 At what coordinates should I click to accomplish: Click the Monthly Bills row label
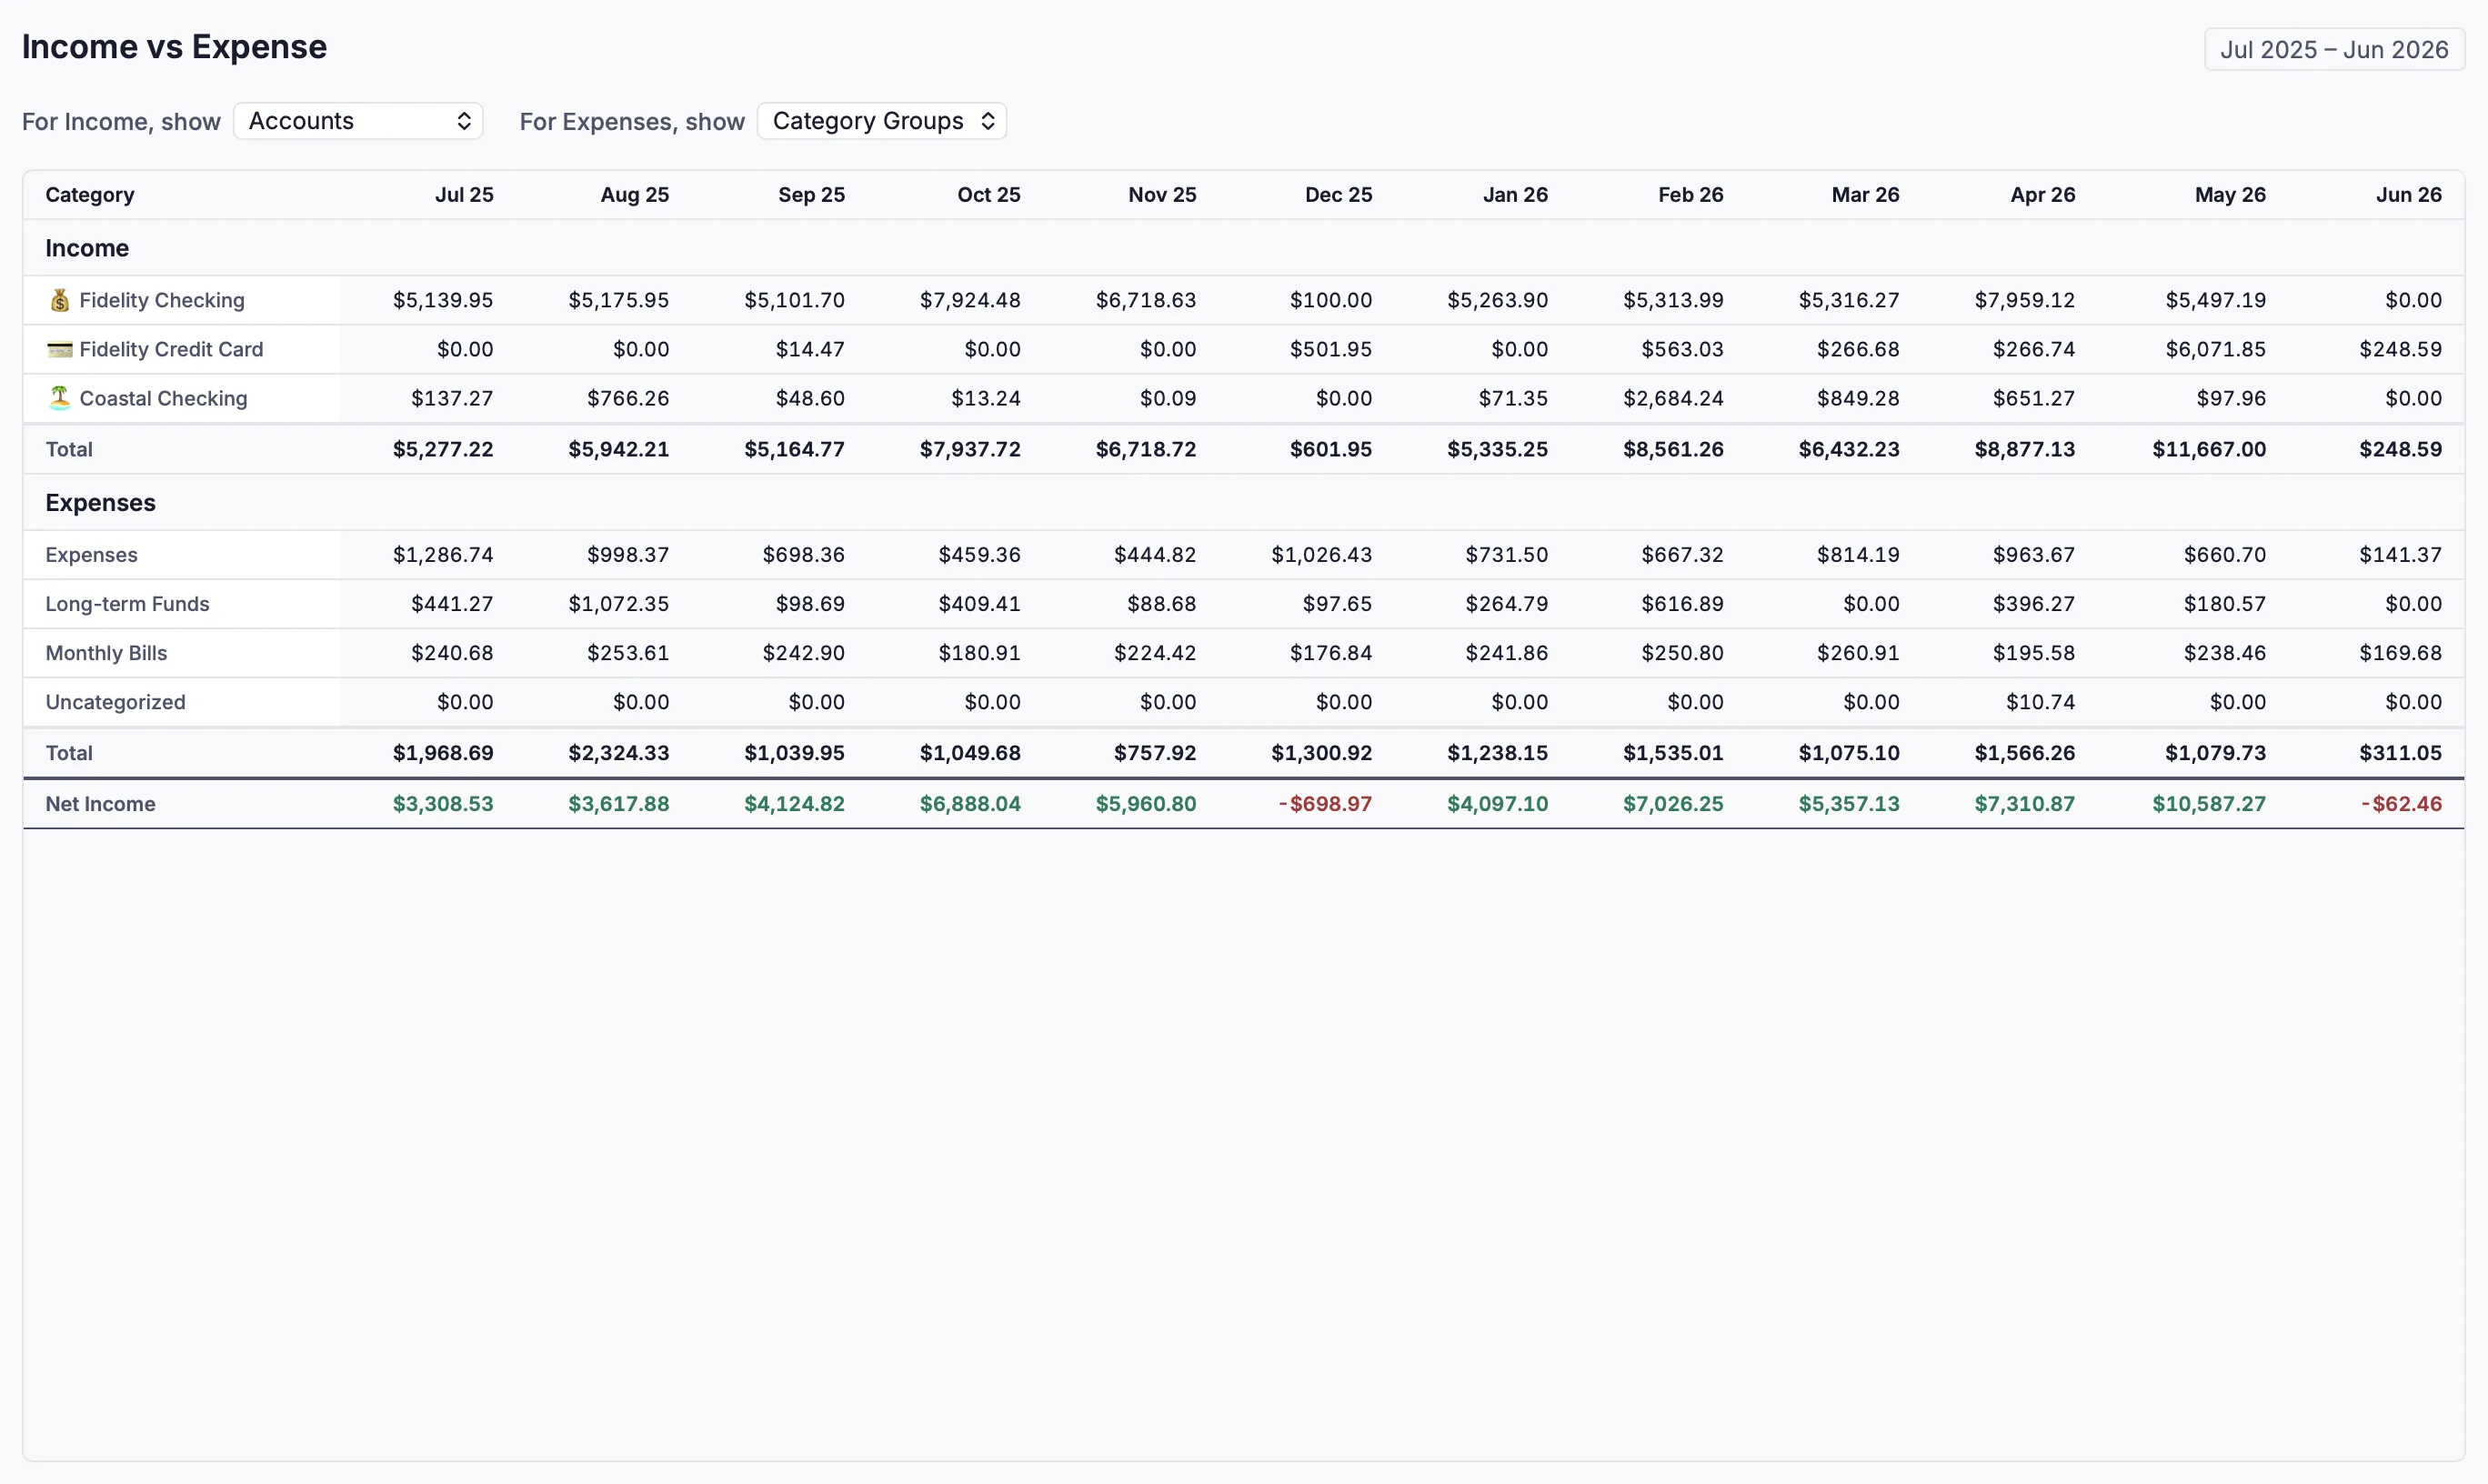click(x=106, y=653)
